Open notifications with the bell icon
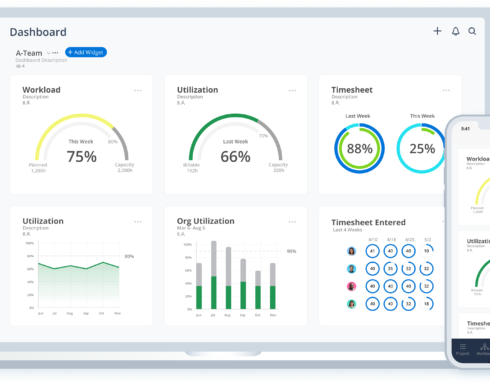This screenshot has height=385, width=490. (456, 31)
